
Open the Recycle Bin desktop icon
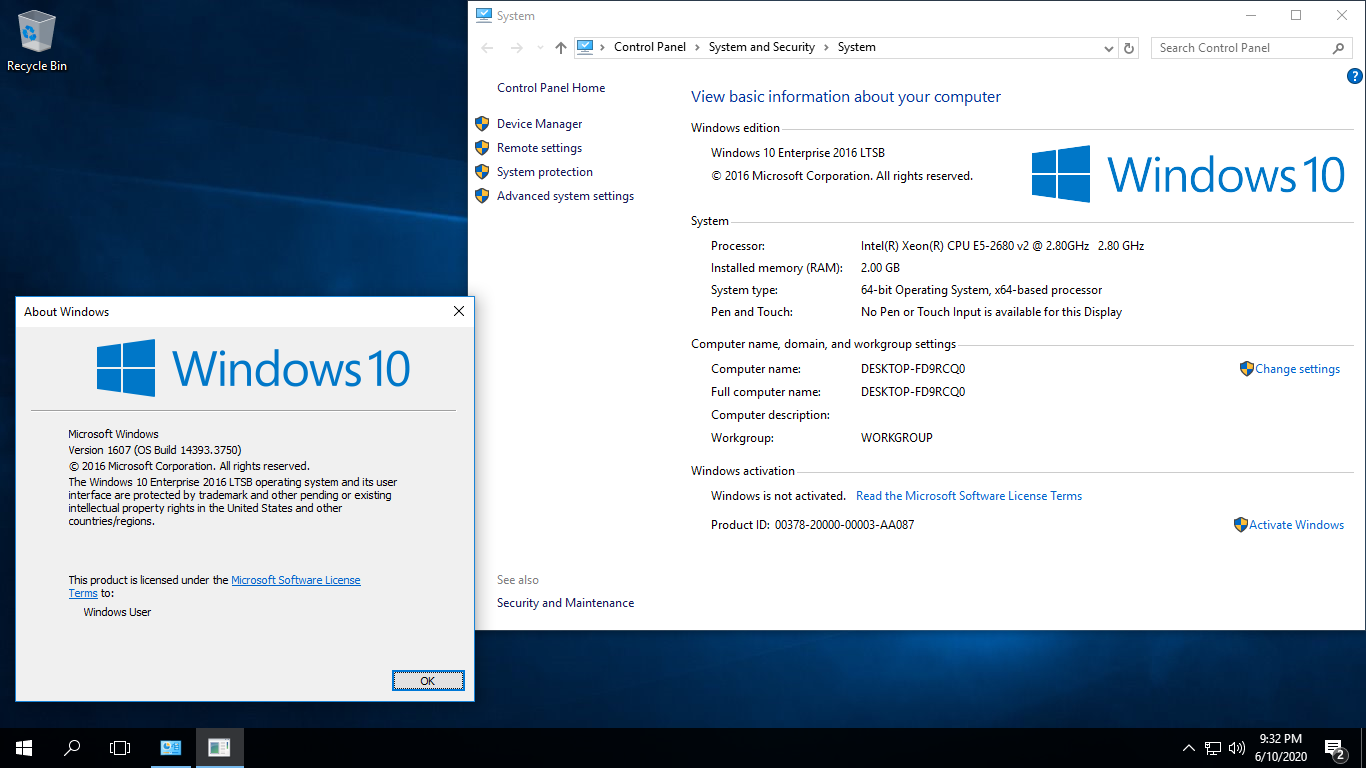[x=37, y=40]
